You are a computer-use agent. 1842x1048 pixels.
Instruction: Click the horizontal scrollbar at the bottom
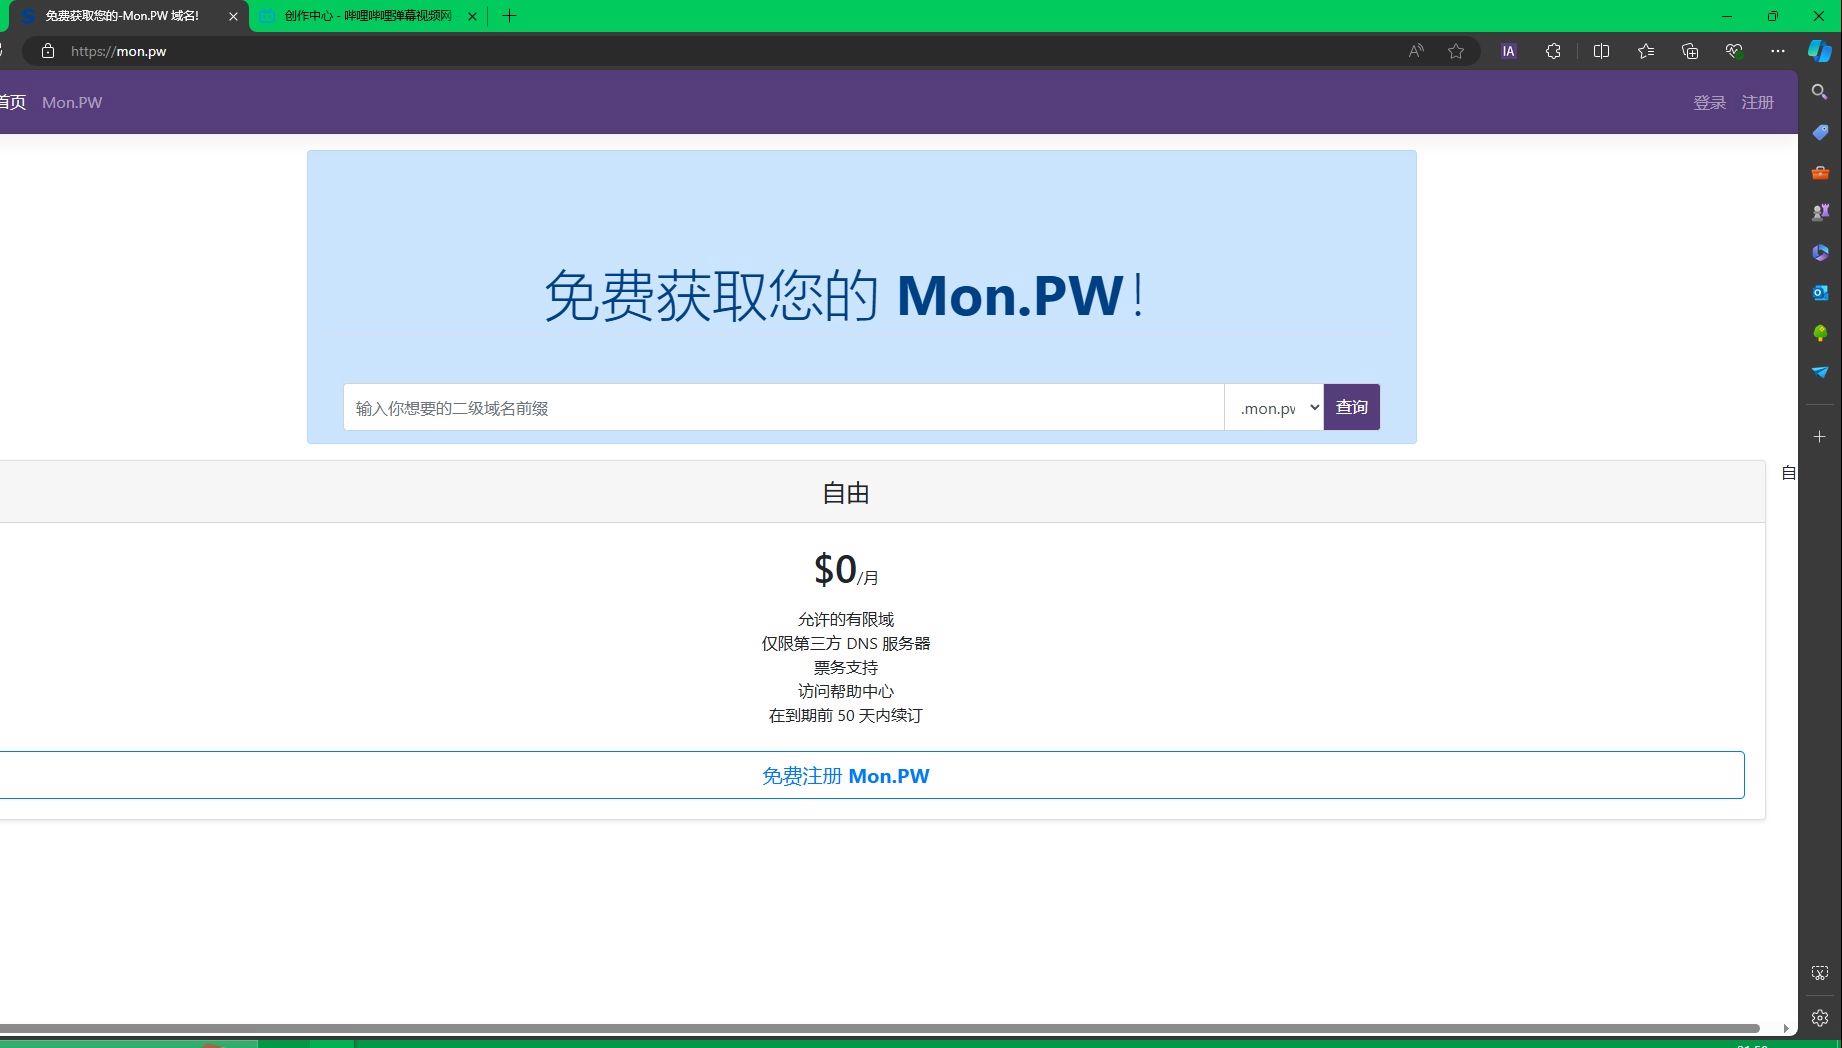click(878, 1028)
